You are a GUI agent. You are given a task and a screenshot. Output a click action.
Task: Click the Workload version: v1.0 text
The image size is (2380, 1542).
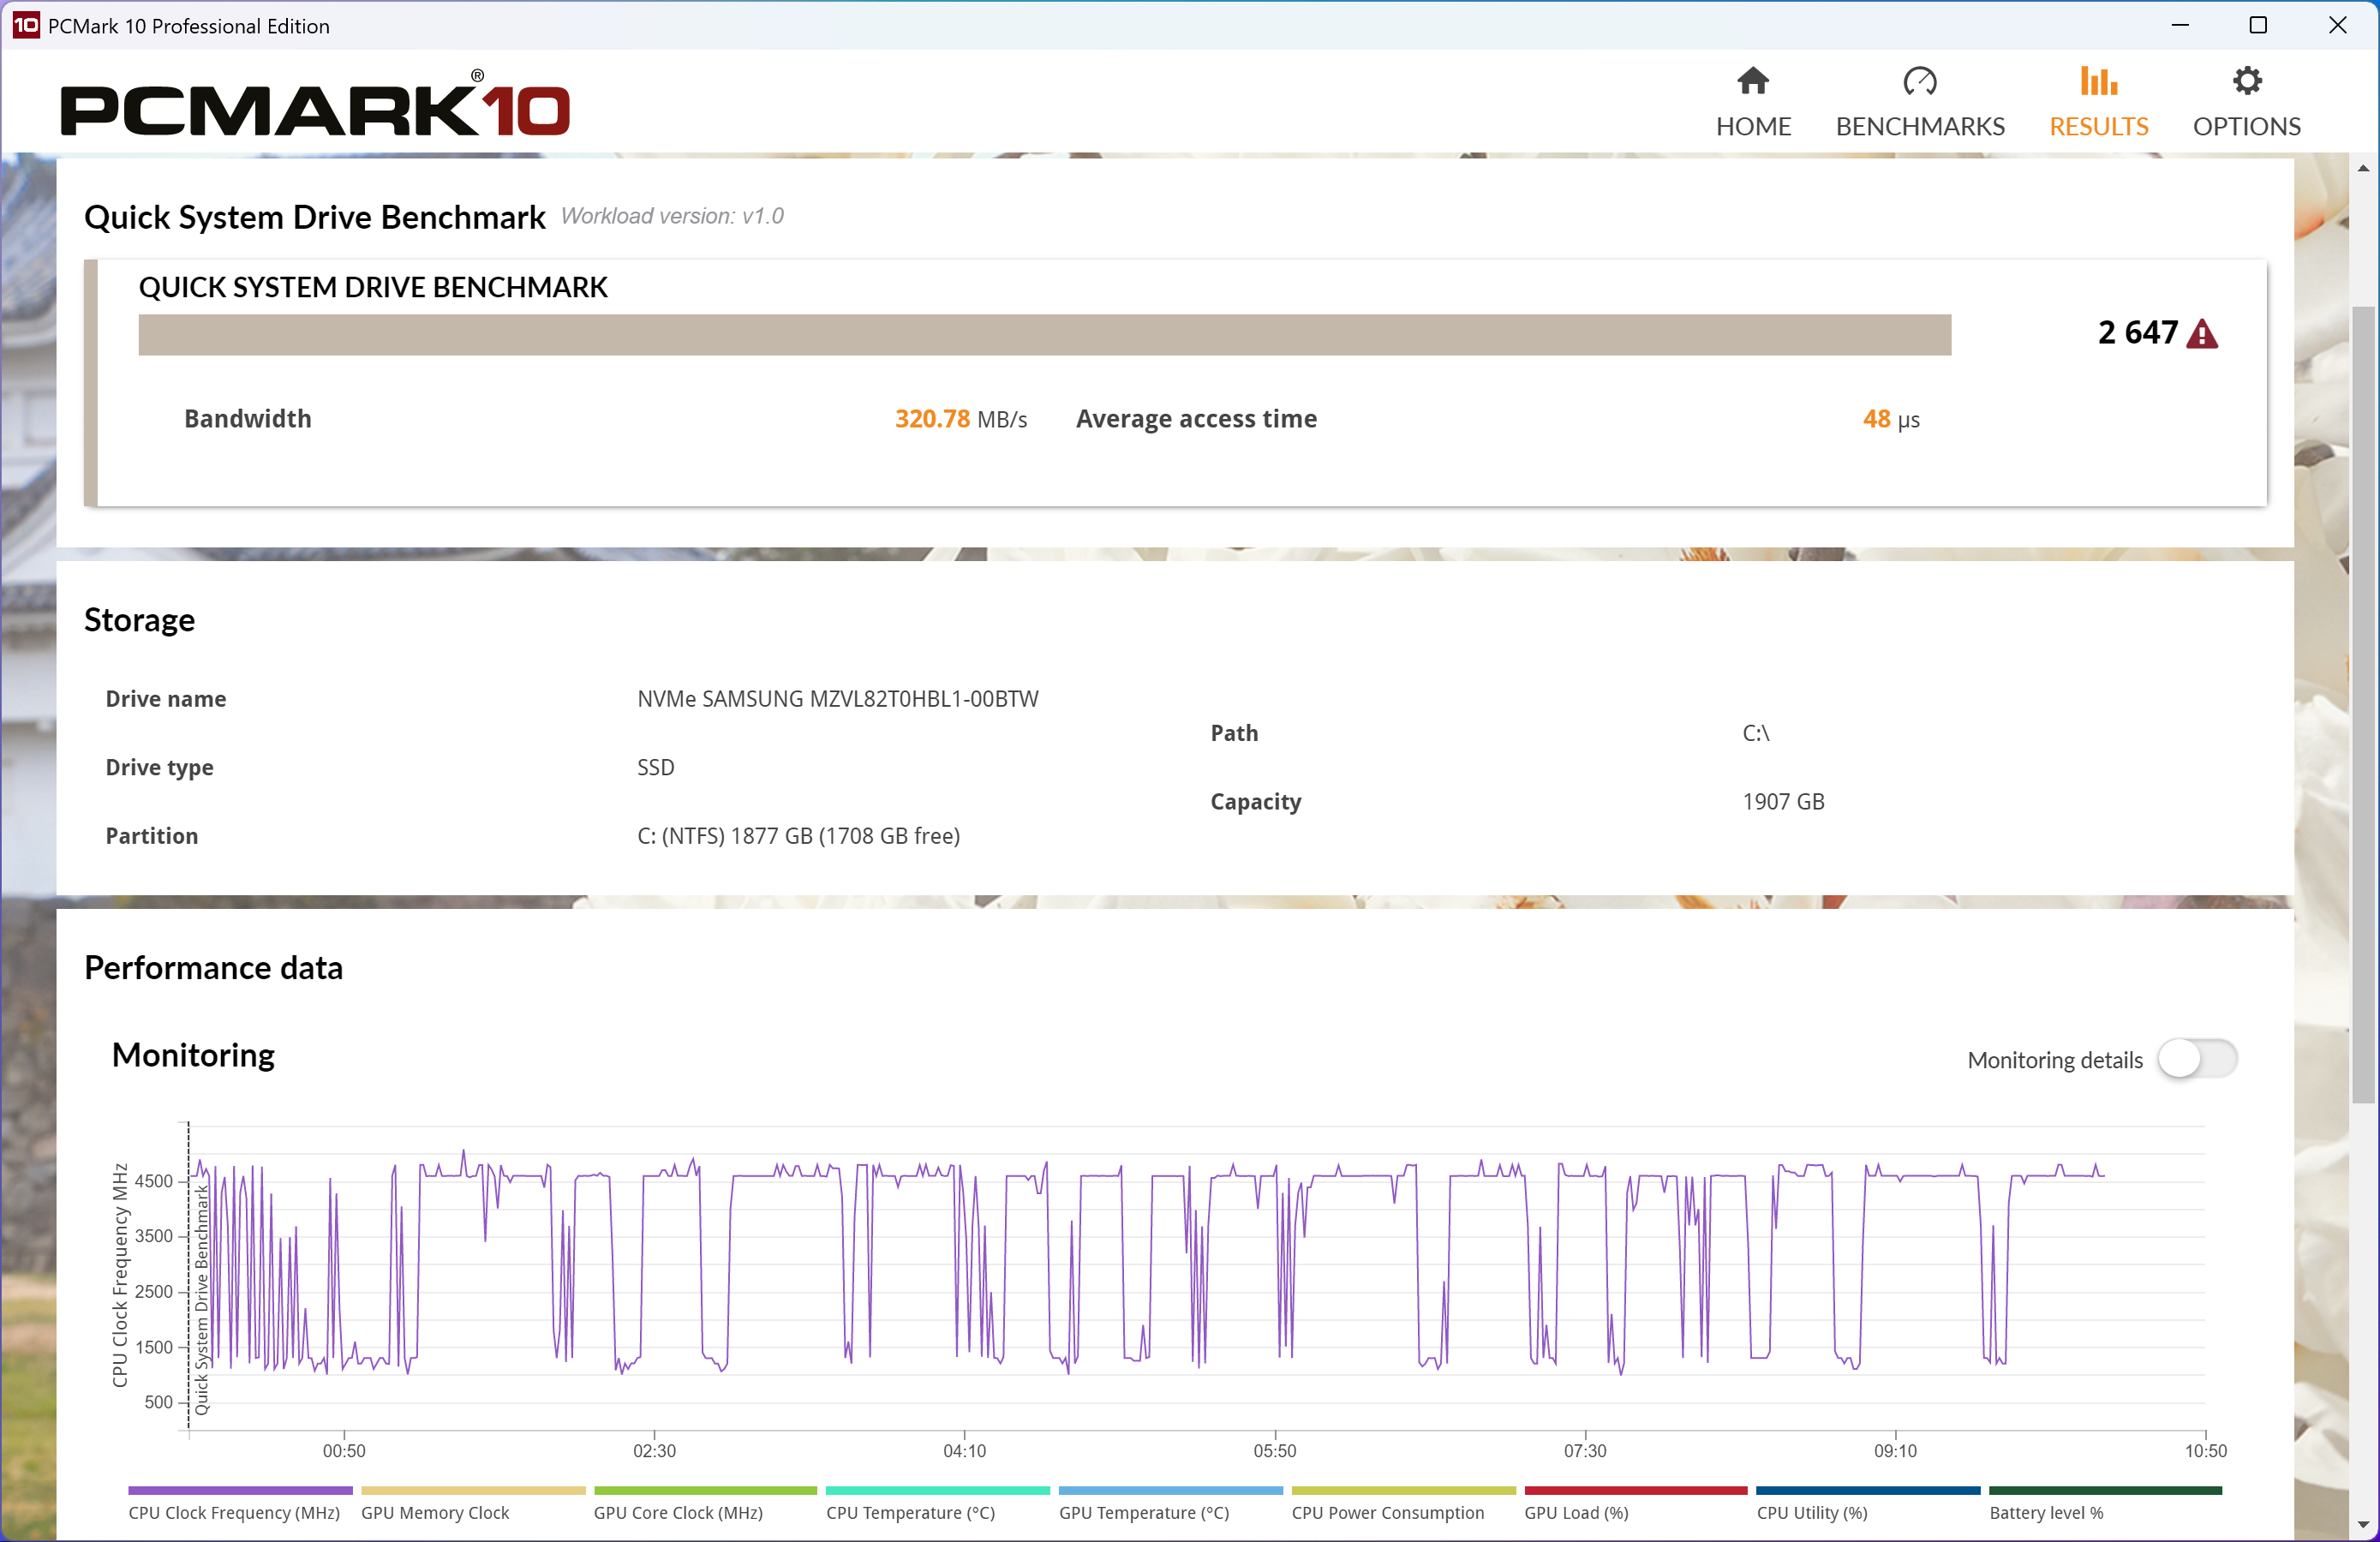672,216
